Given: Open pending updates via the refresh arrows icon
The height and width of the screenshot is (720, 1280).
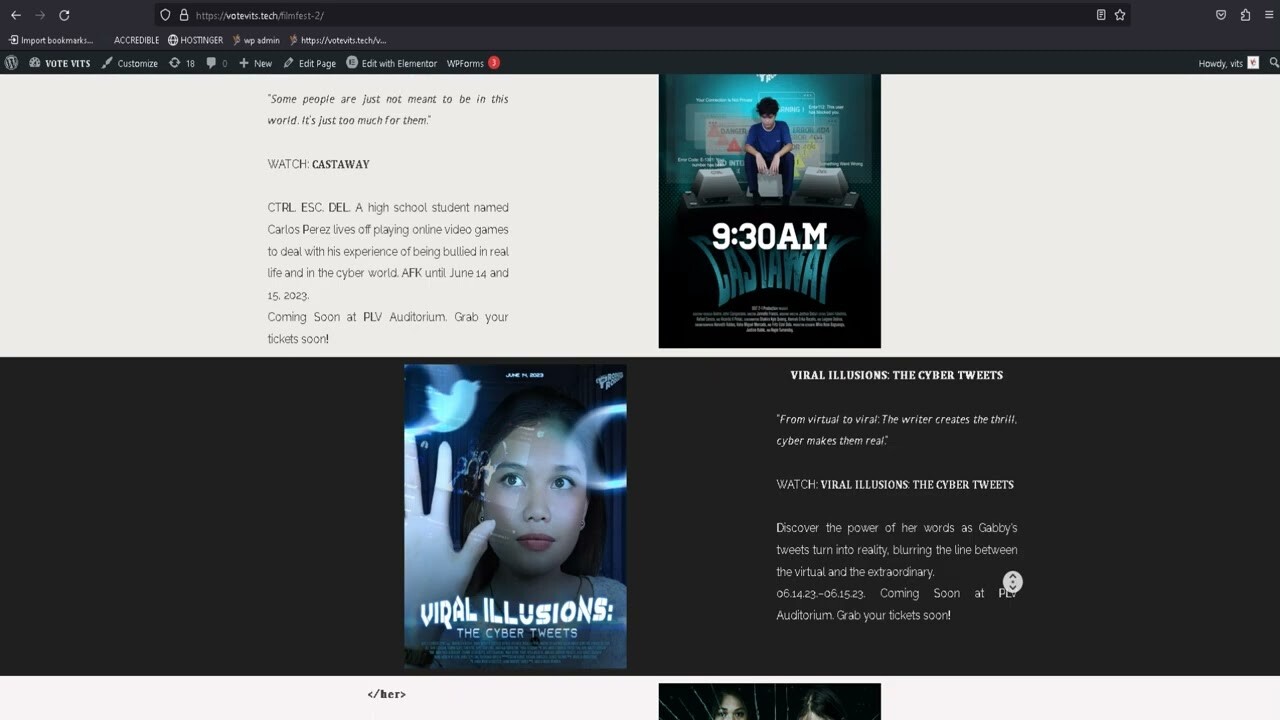Looking at the screenshot, I should click(175, 63).
